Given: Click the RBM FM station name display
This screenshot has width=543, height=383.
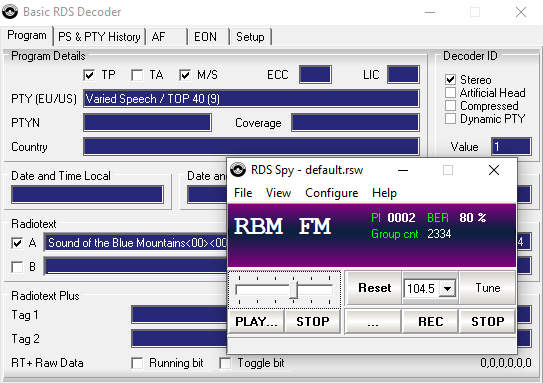Looking at the screenshot, I should (x=283, y=226).
